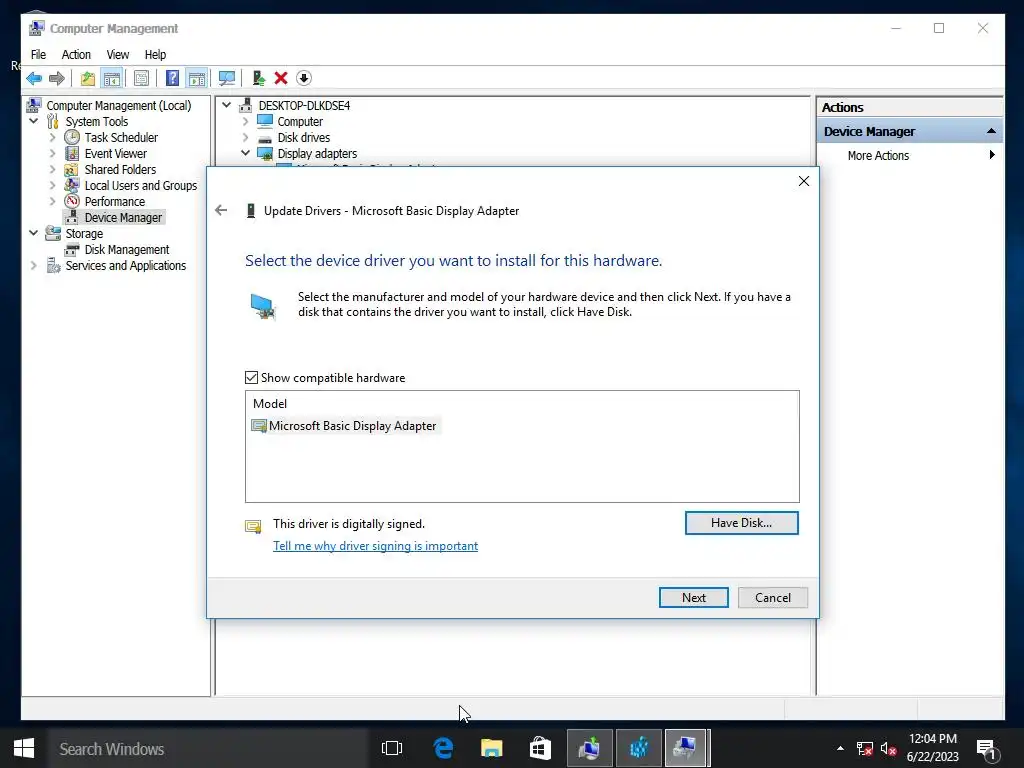Image resolution: width=1024 pixels, height=768 pixels.
Task: Click the Properties toolbar icon
Action: [x=141, y=78]
